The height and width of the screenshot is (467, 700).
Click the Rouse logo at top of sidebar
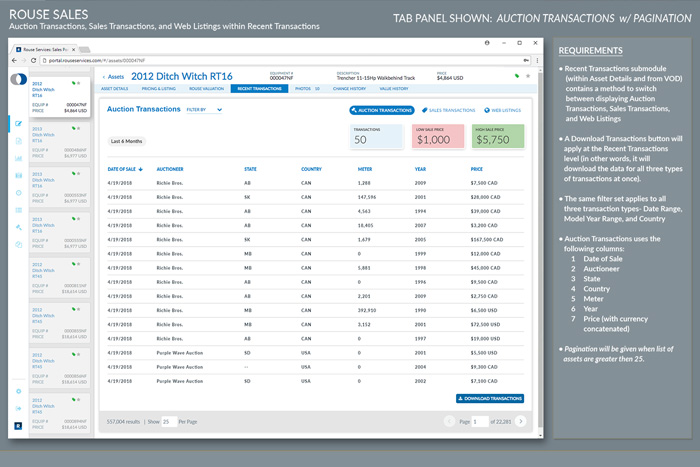(x=18, y=79)
